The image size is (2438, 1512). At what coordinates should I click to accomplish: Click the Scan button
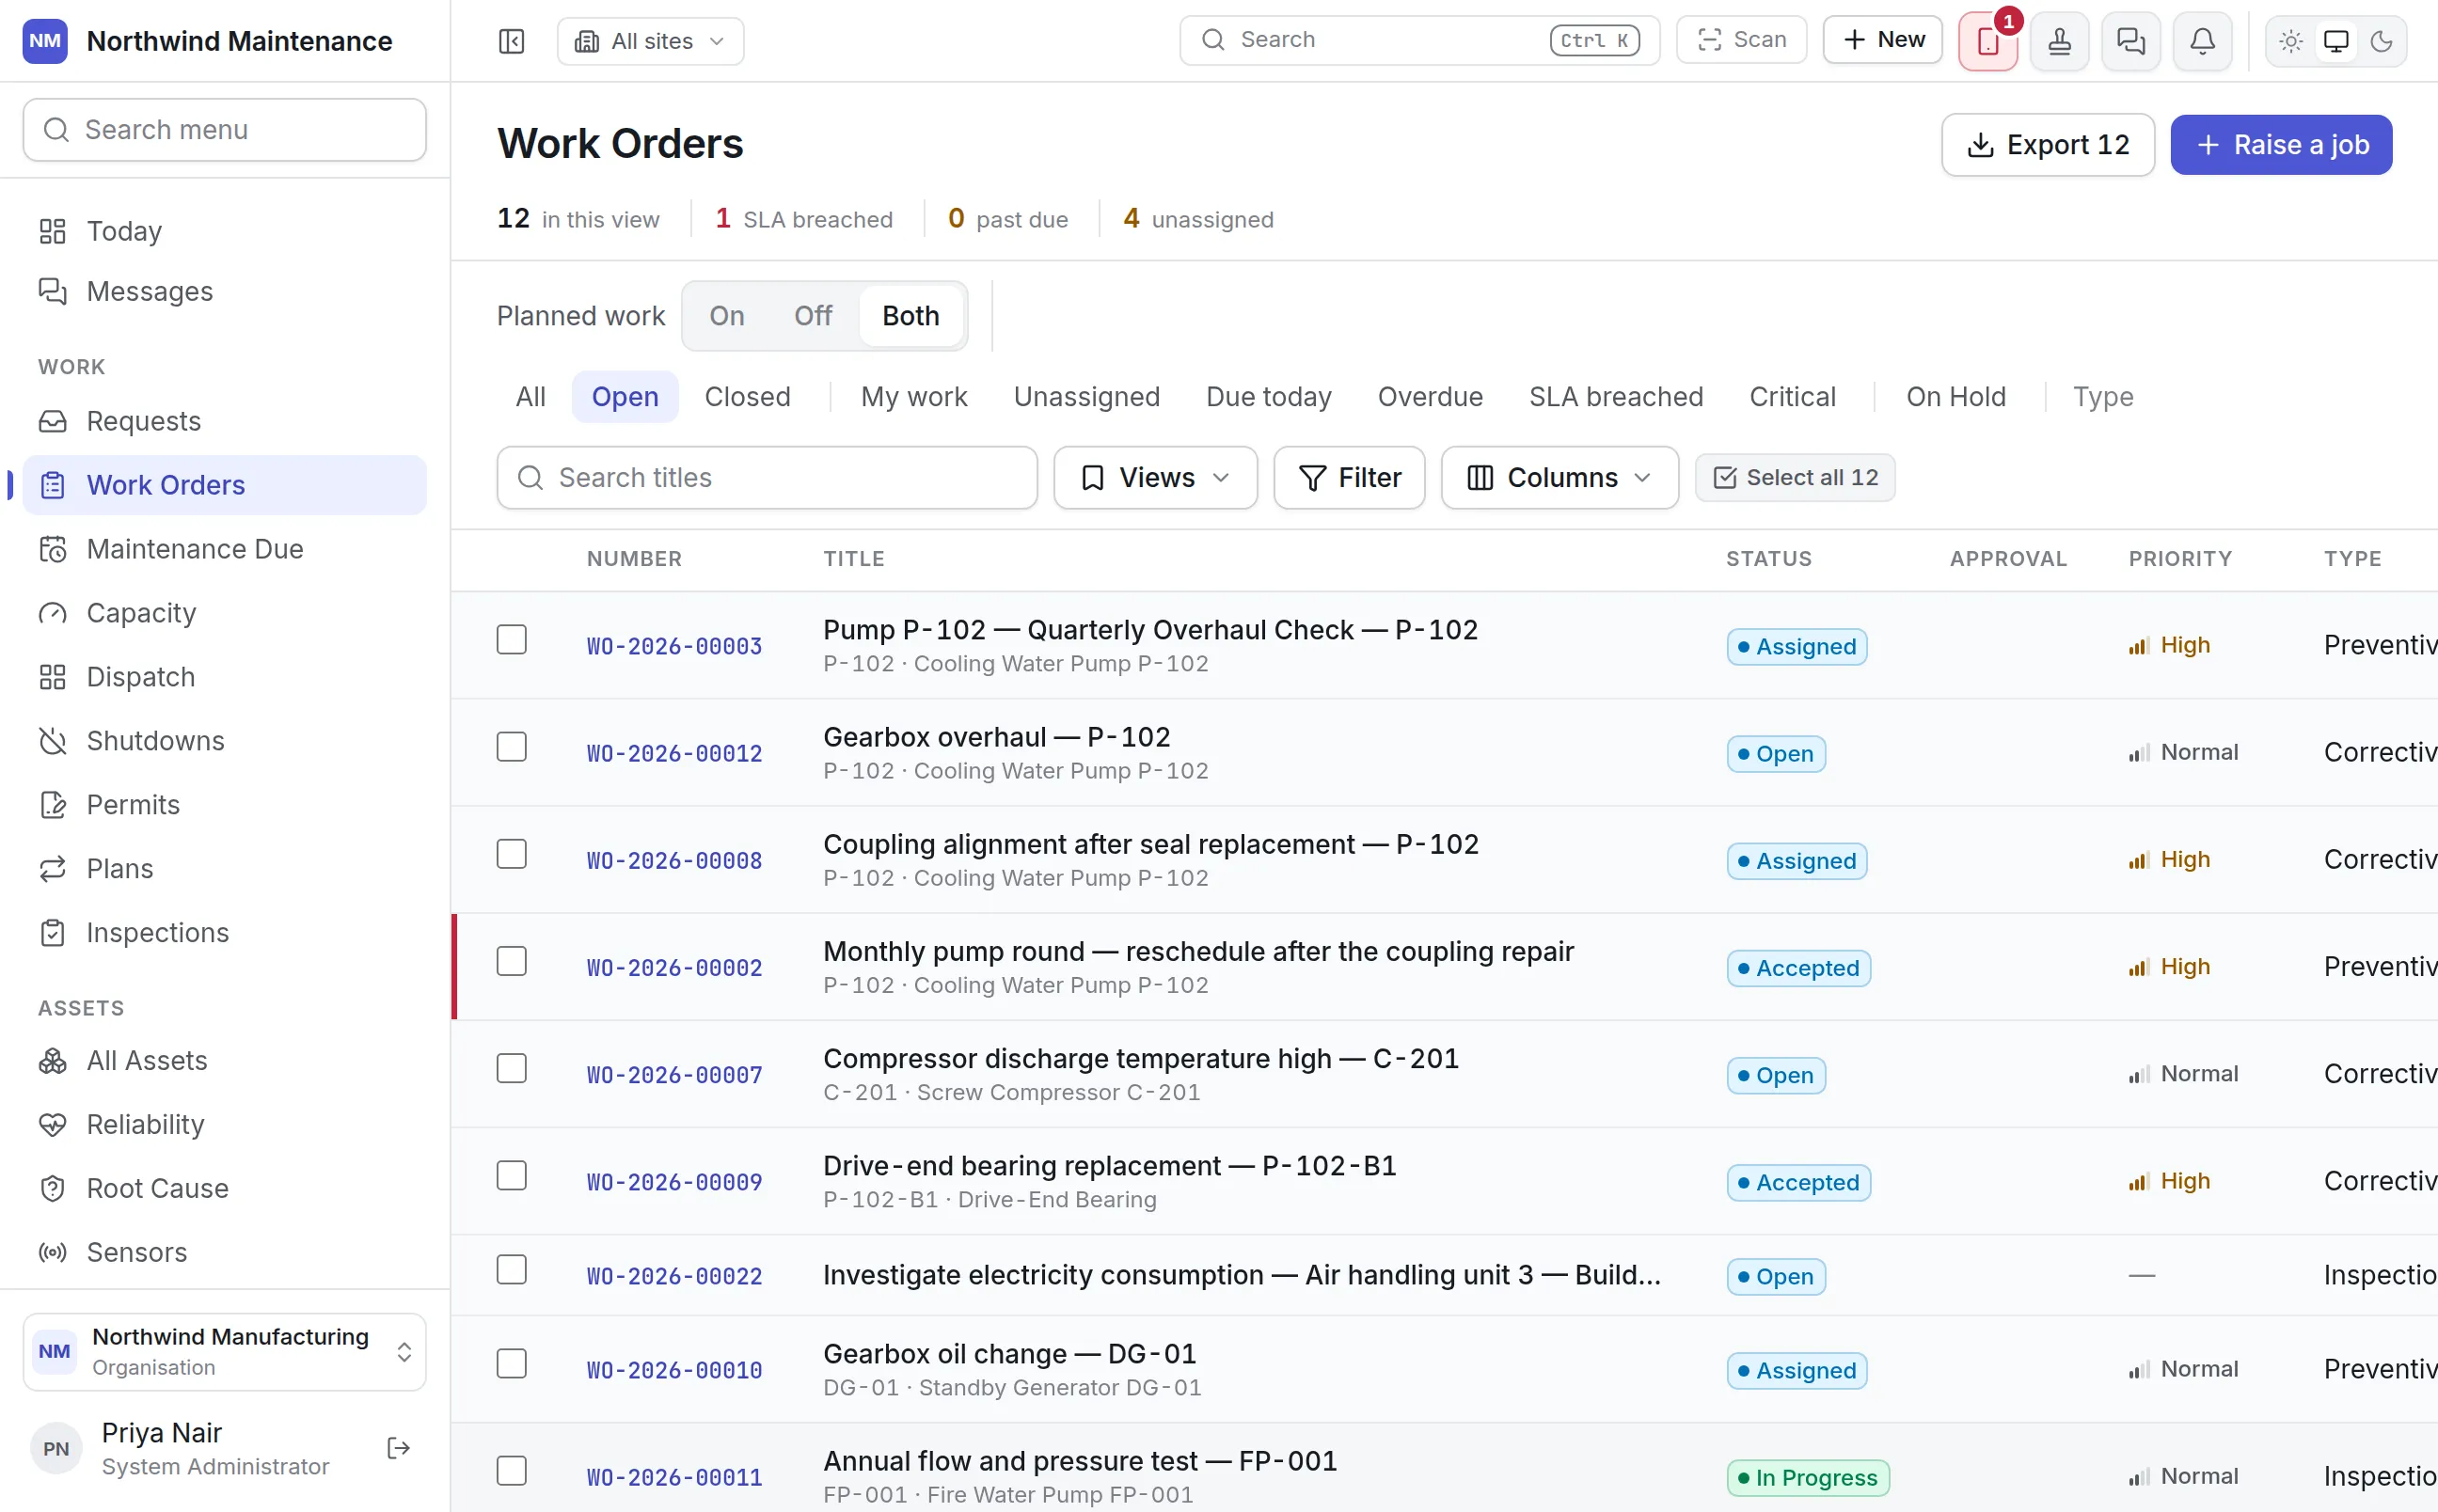[x=1741, y=40]
